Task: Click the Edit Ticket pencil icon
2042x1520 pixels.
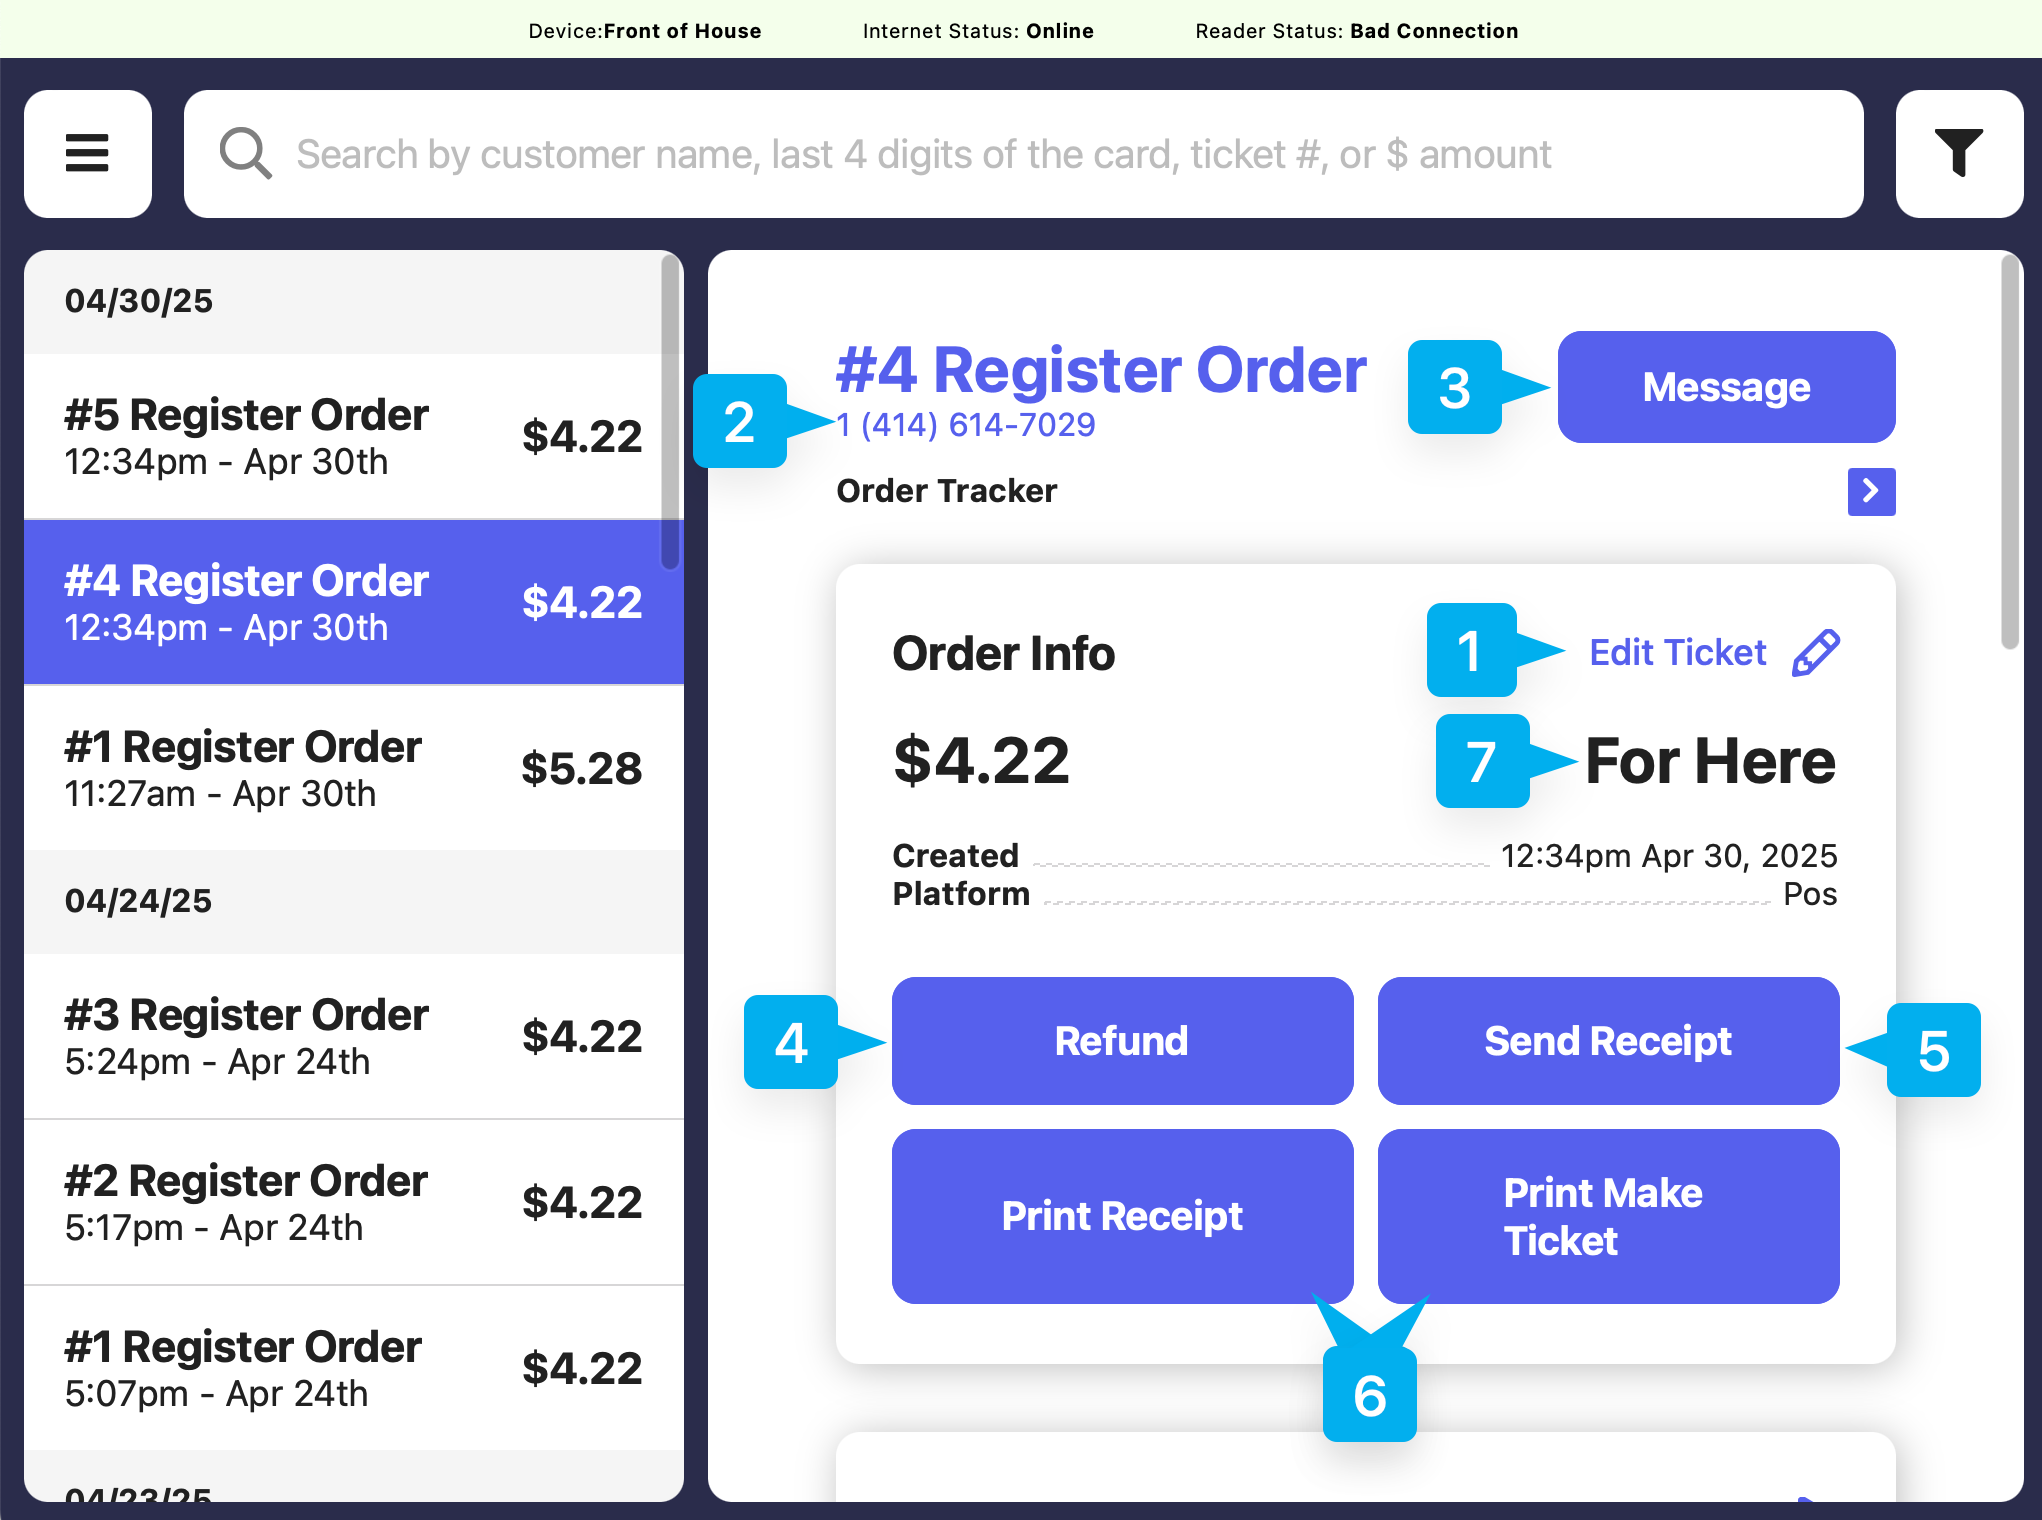Action: pos(1815,653)
